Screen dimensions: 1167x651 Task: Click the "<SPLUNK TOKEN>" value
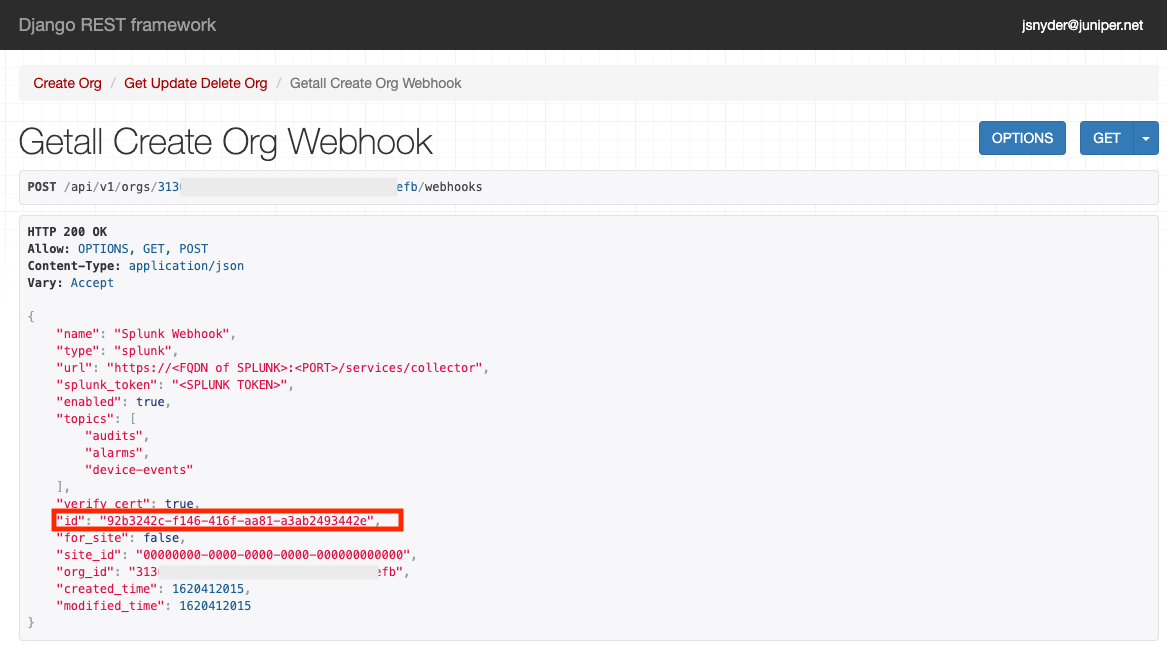[230, 385]
